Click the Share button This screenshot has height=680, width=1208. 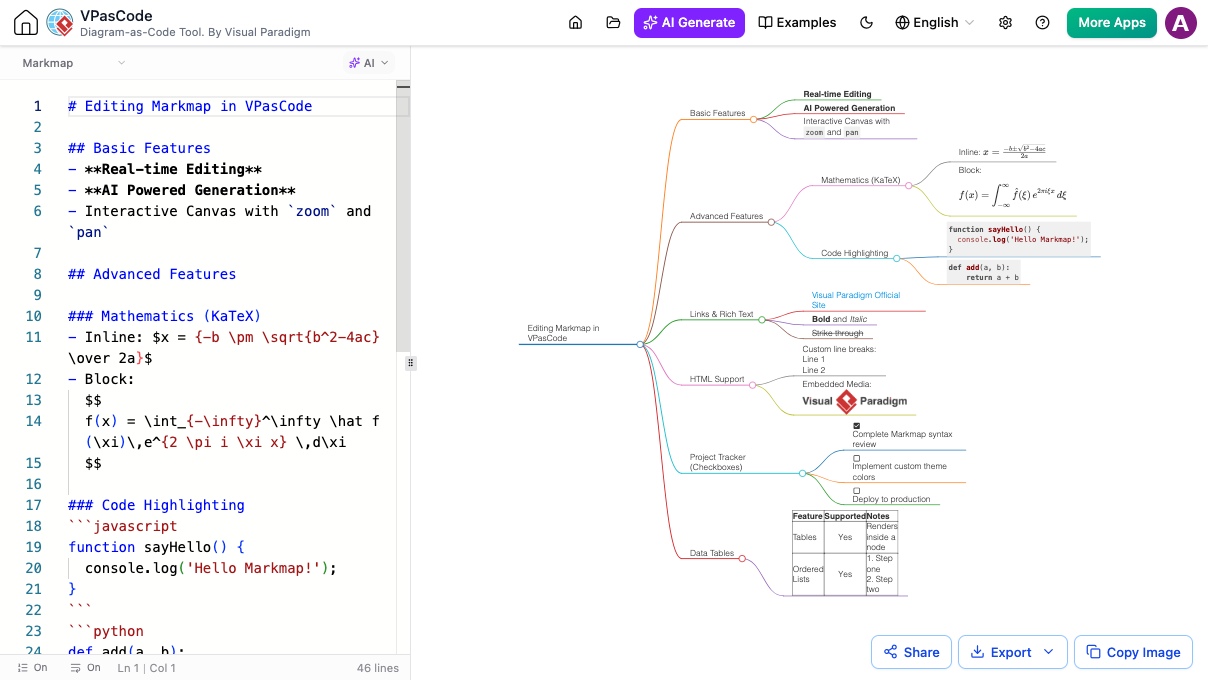coord(911,652)
